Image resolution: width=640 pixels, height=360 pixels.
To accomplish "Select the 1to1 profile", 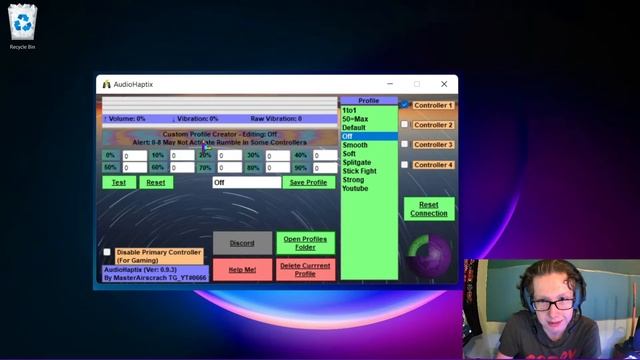I will click(x=369, y=110).
